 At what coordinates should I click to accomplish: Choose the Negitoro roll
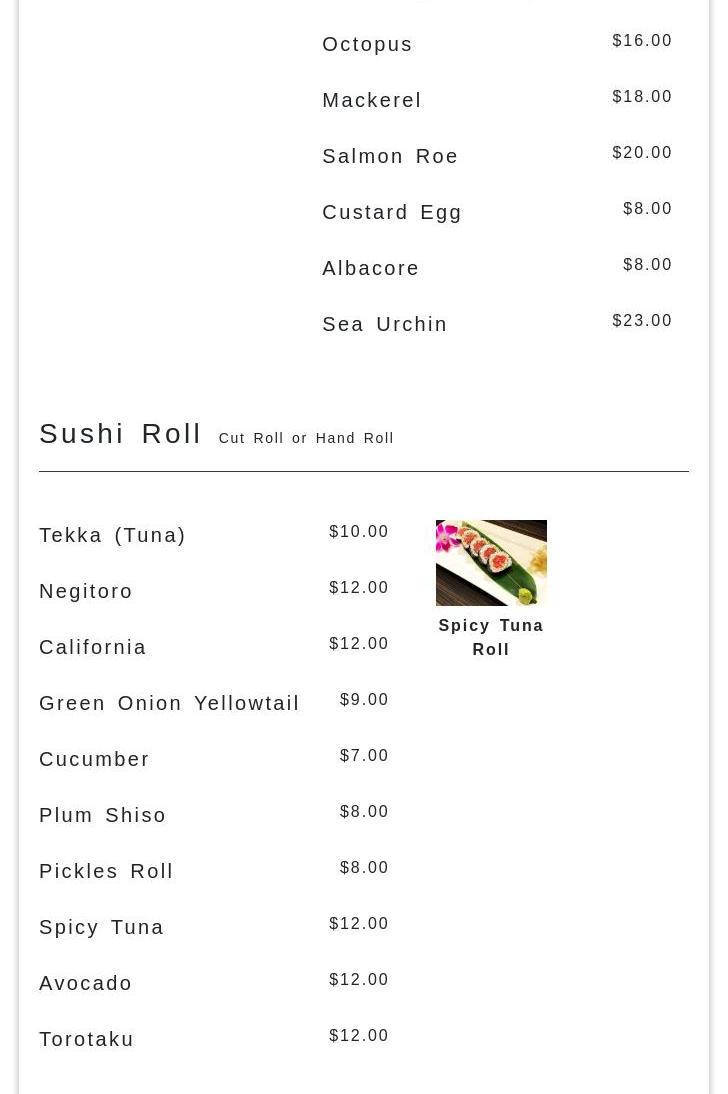pyautogui.click(x=86, y=591)
